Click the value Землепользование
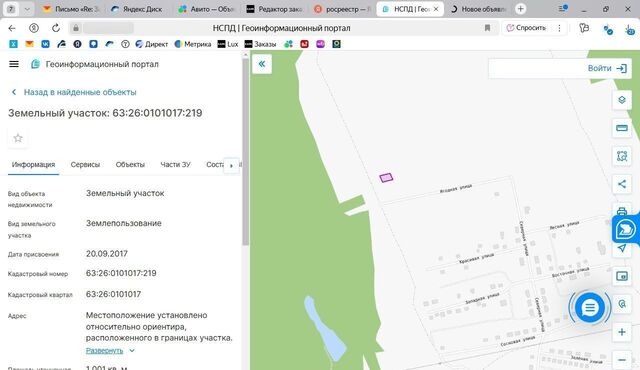 (x=124, y=223)
